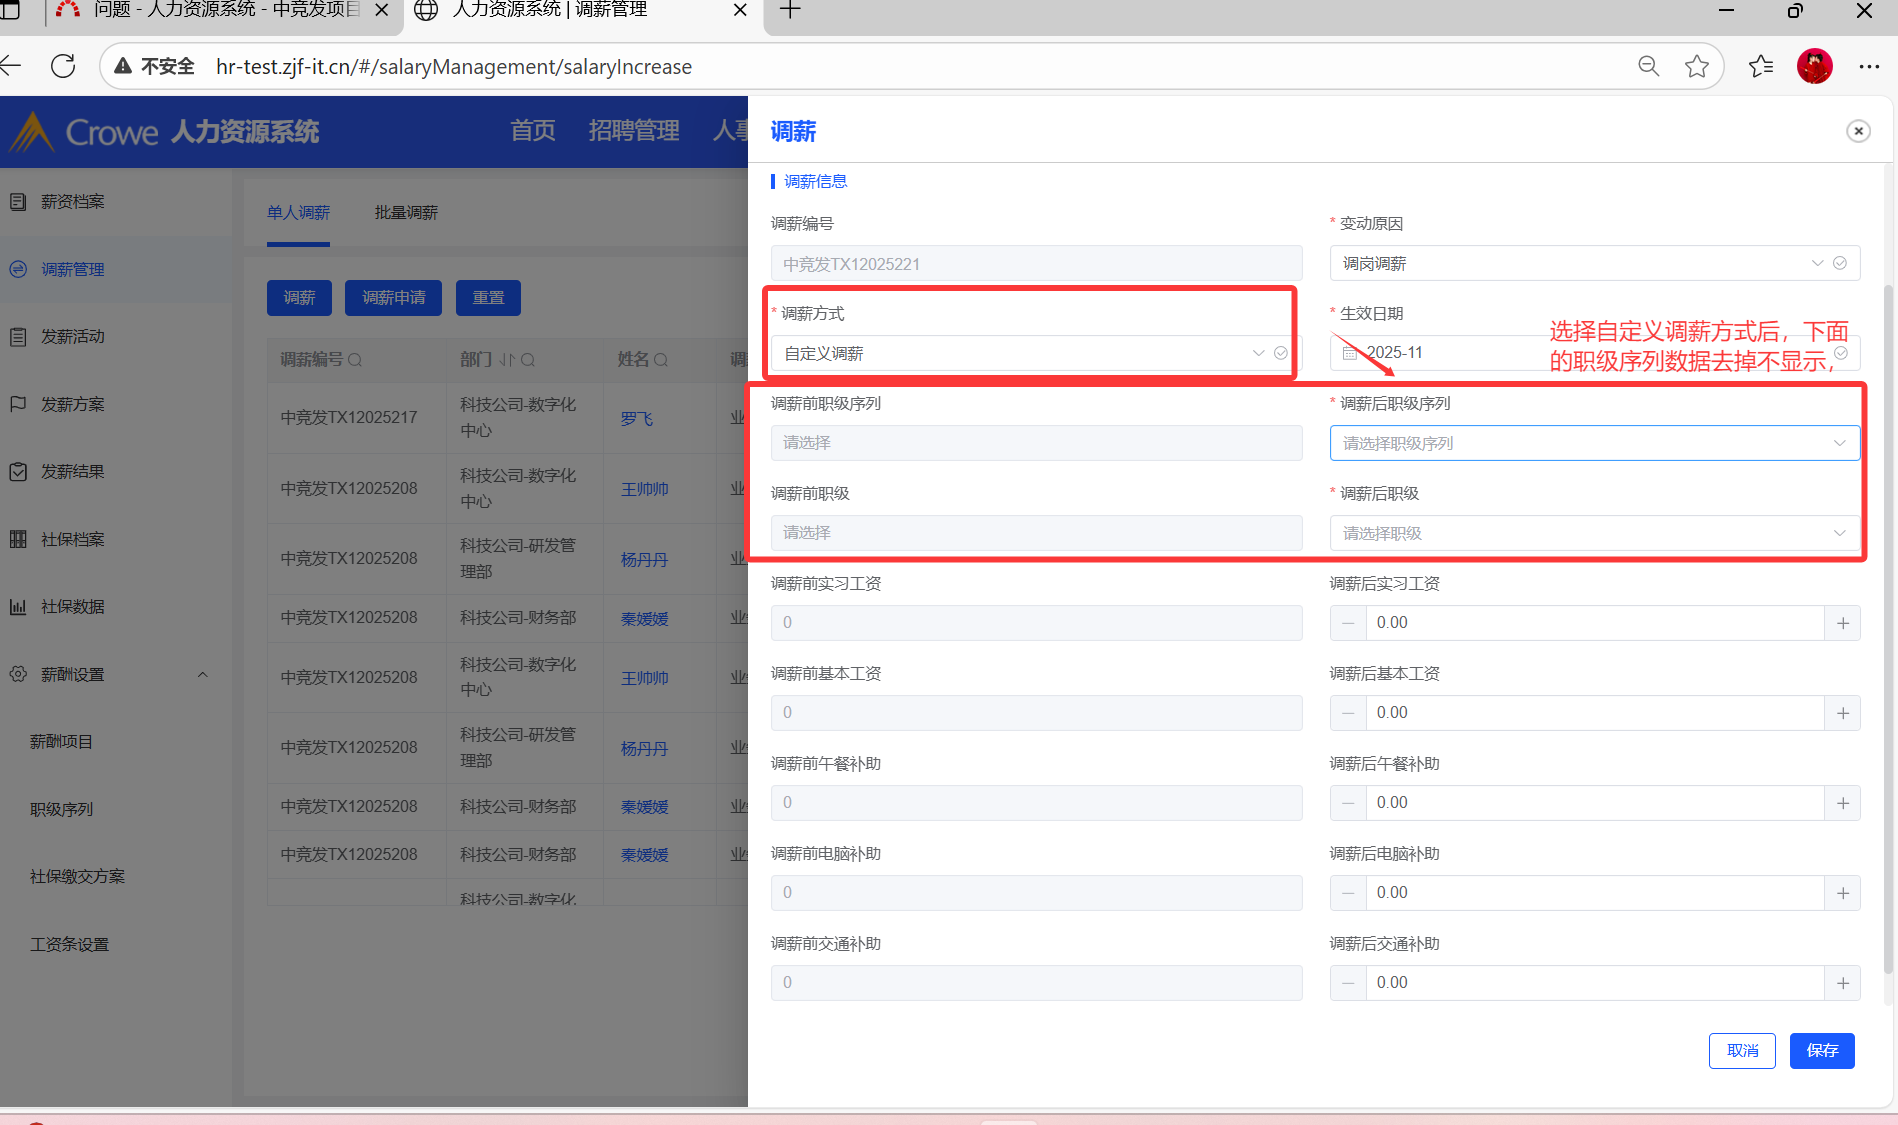This screenshot has height=1125, width=1898.
Task: Click the blue 调薪 button
Action: pyautogui.click(x=299, y=298)
